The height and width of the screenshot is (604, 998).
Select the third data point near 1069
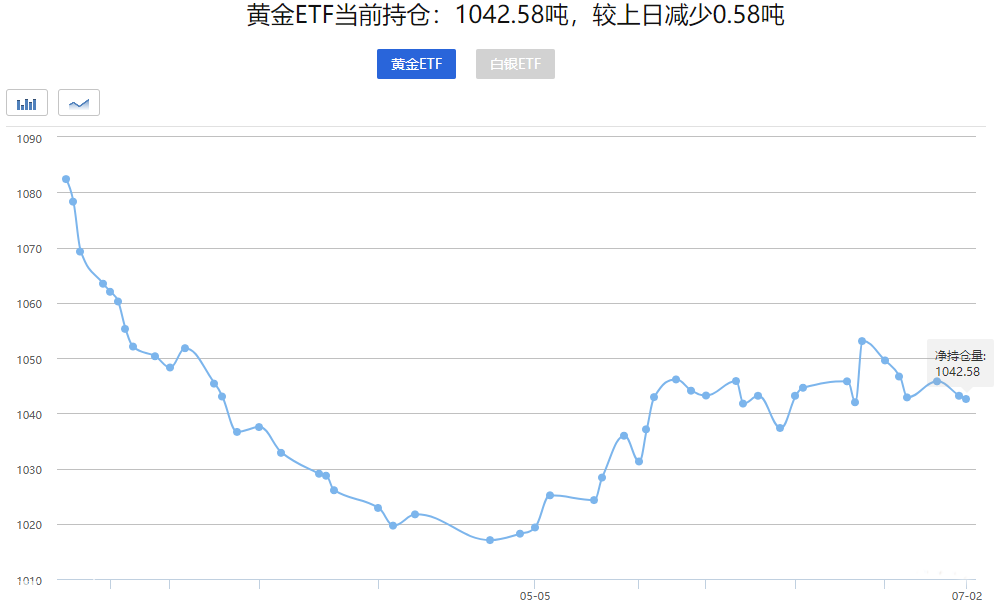[x=80, y=252]
